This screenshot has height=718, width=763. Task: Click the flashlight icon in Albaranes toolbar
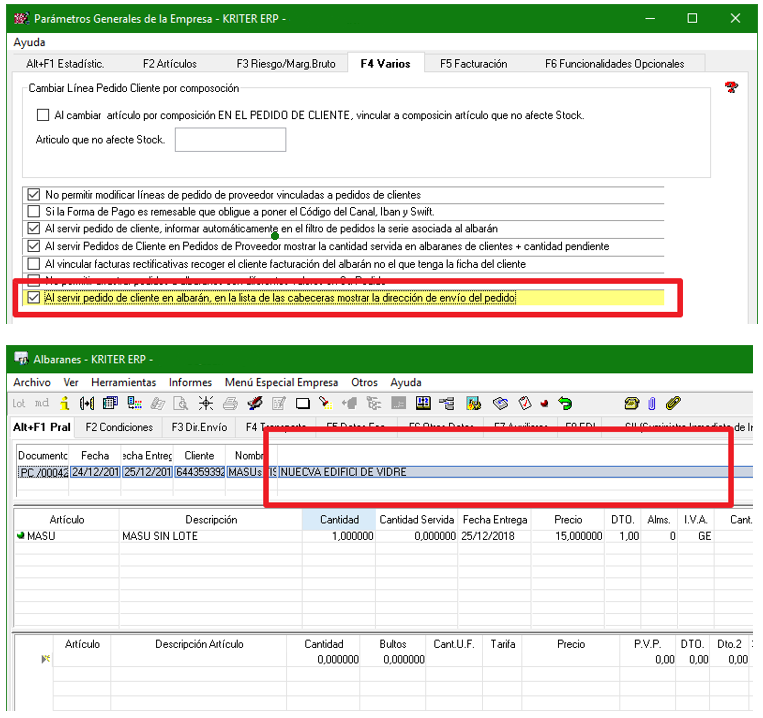[x=326, y=403]
